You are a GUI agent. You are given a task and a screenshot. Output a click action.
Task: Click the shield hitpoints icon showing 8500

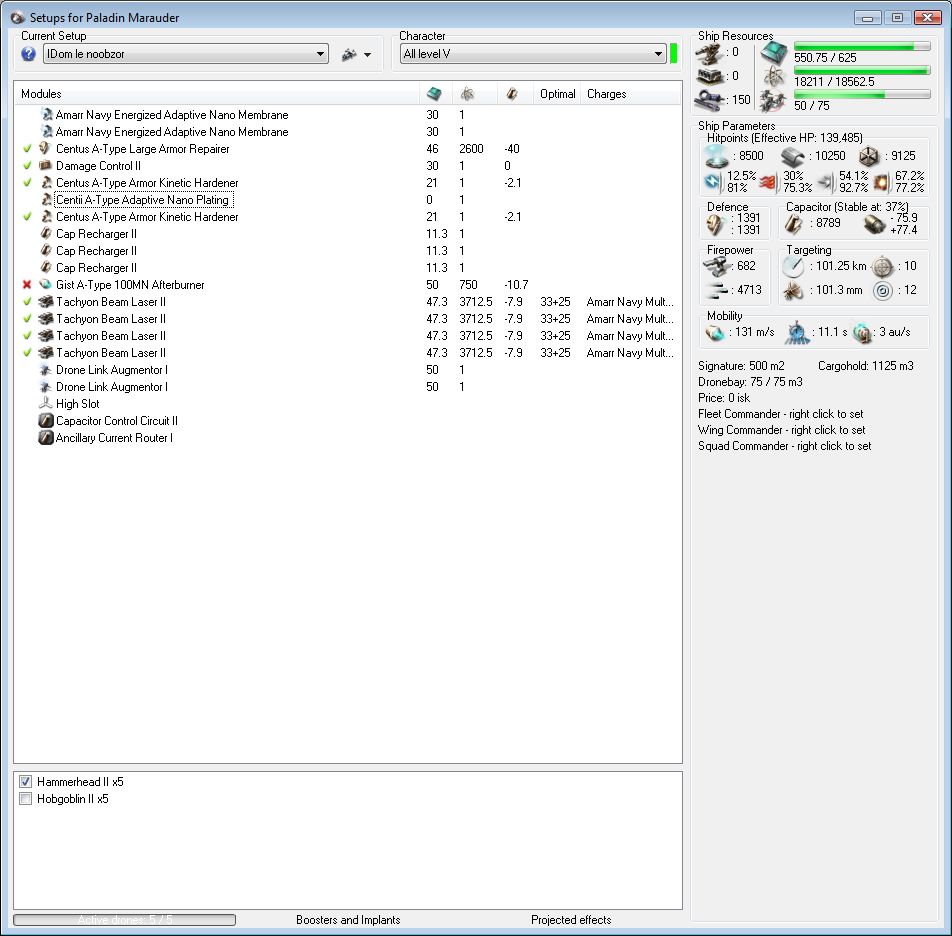717,157
